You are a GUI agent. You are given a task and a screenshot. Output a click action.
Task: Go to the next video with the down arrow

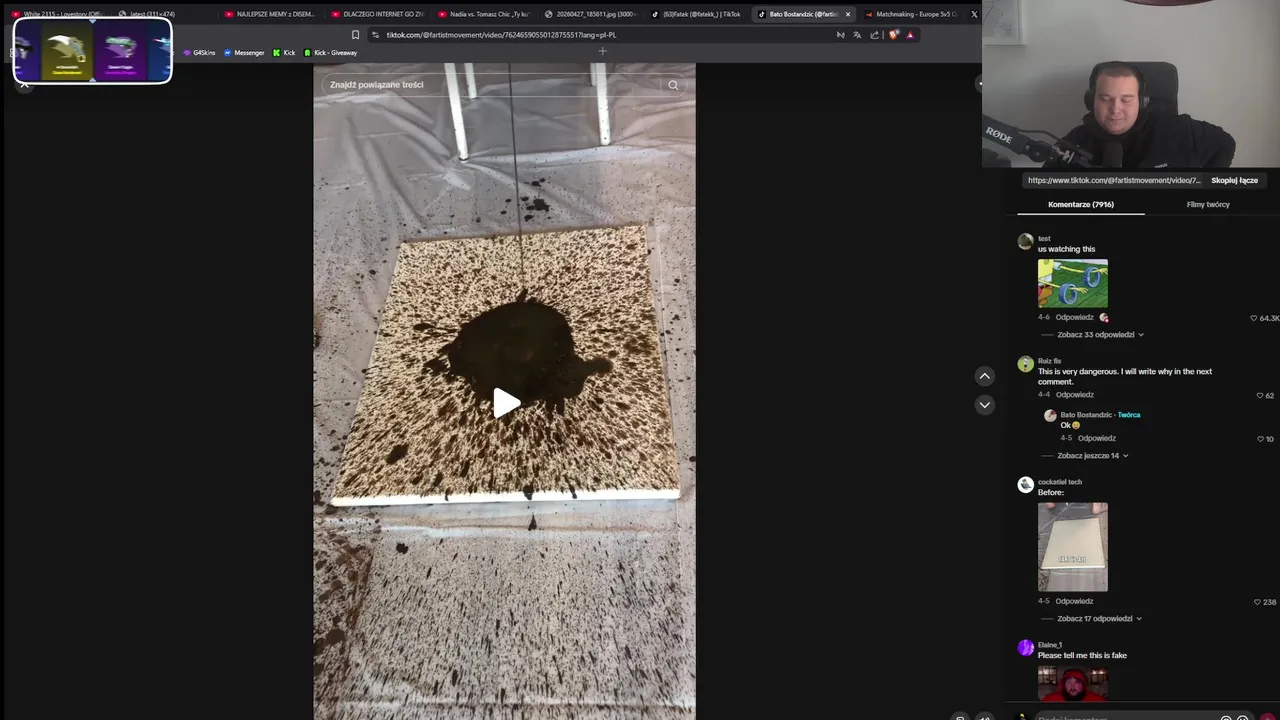985,405
